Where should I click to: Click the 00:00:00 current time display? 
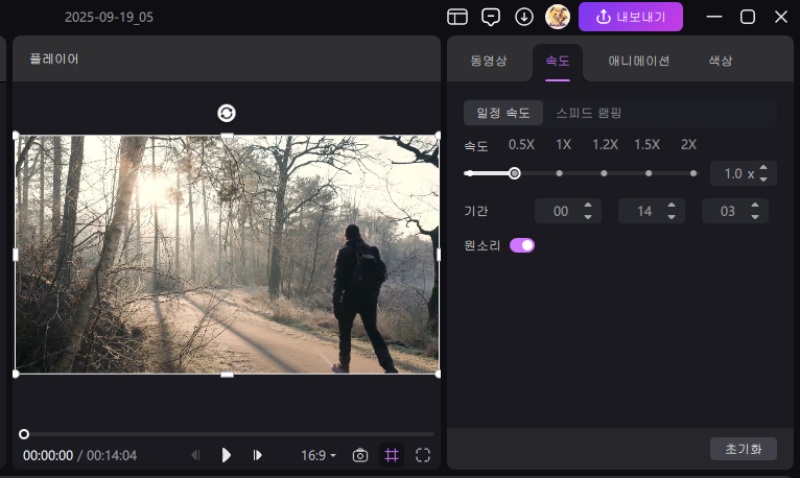tap(48, 455)
